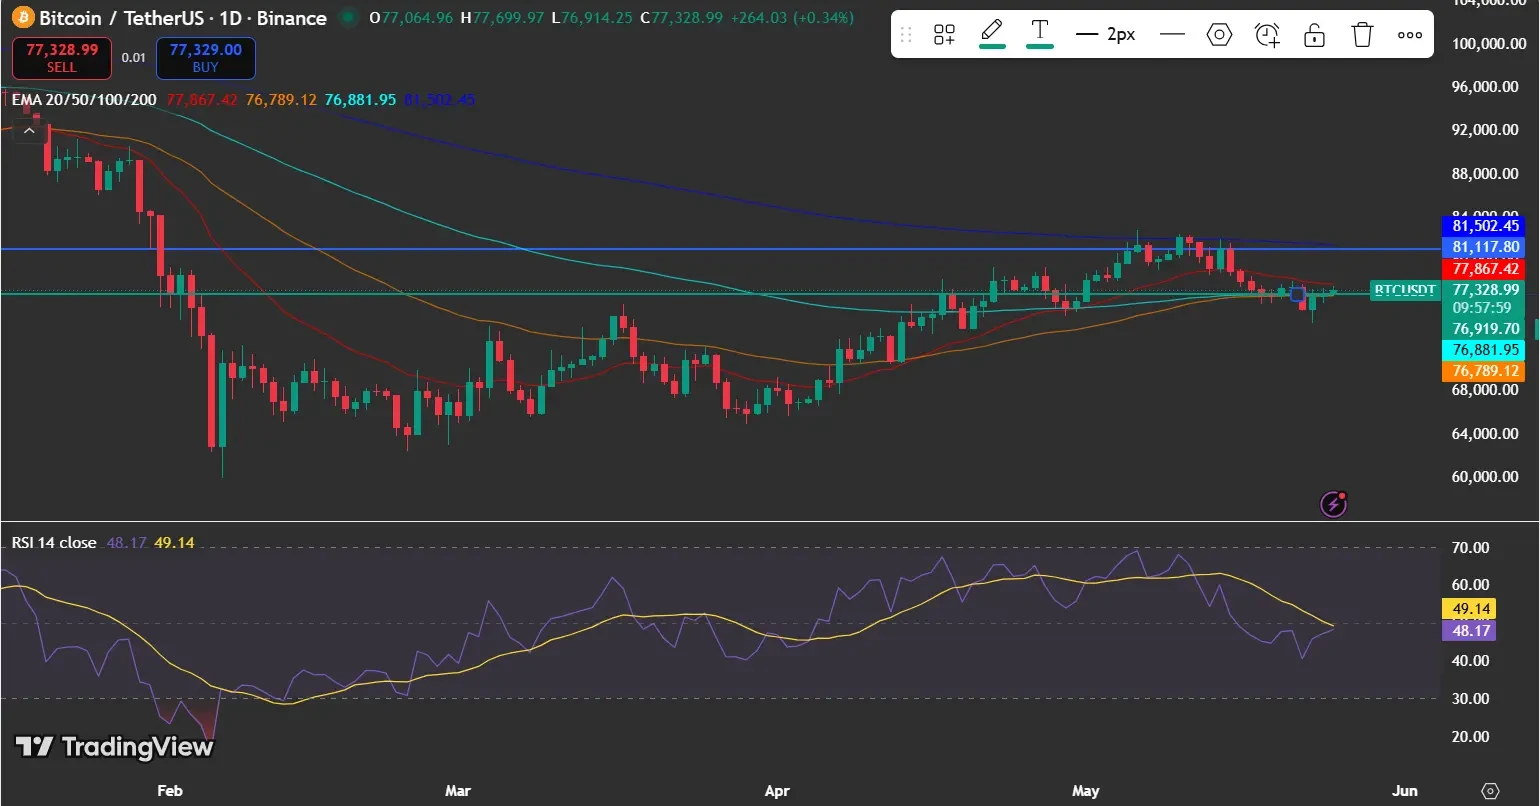Click the SELL 77,328.99 button
The width and height of the screenshot is (1540, 806).
(62, 58)
